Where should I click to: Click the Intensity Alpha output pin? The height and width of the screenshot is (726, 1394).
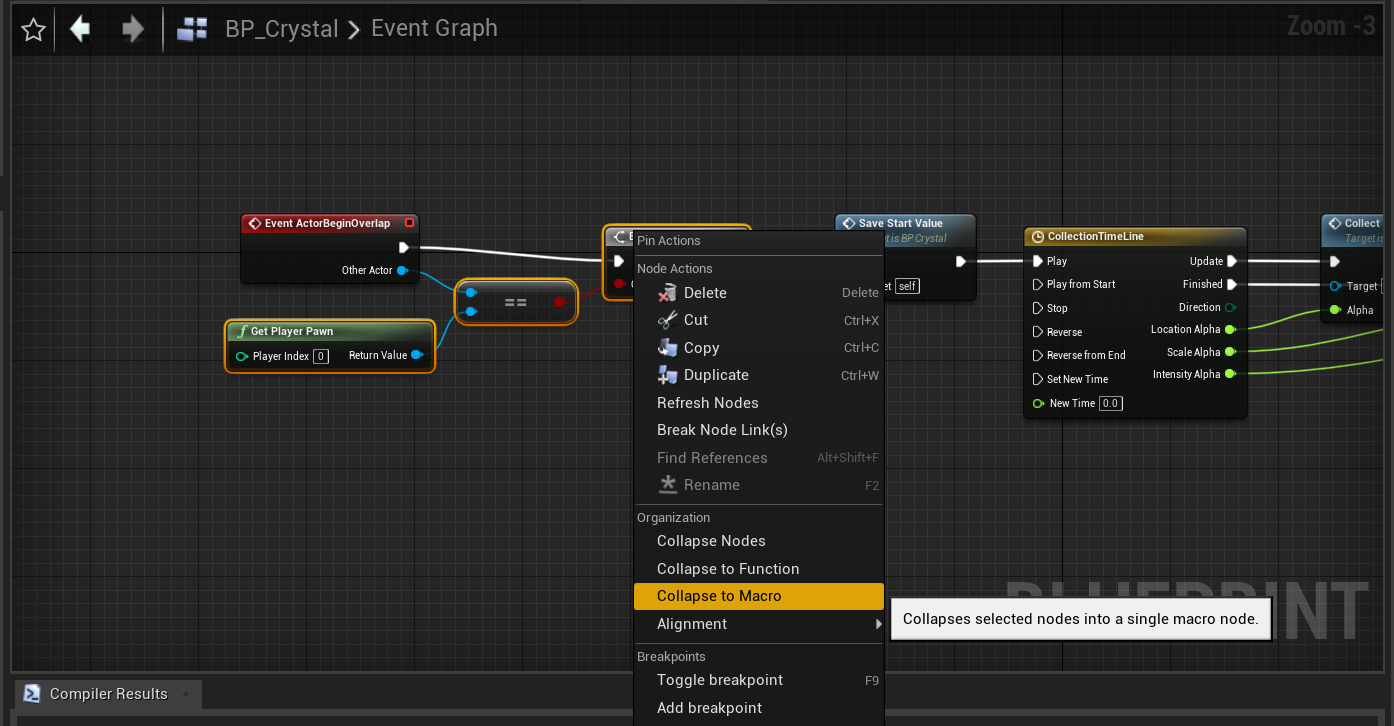(1230, 374)
